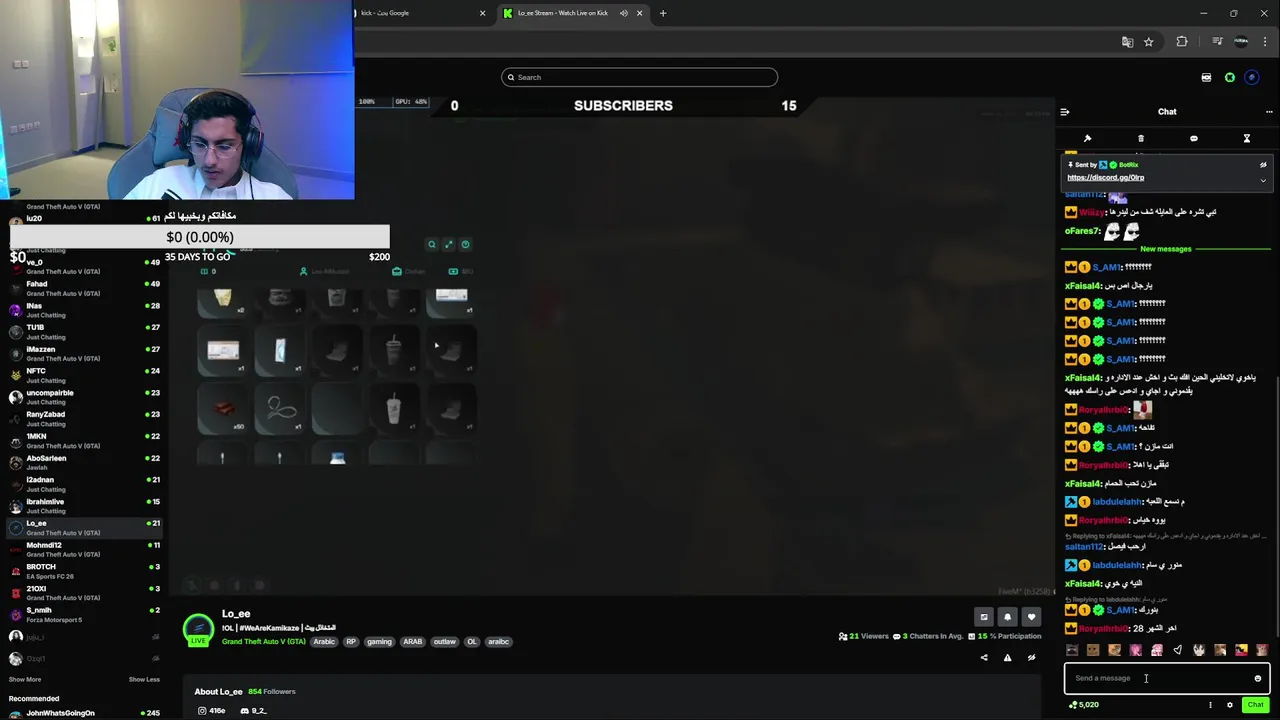Open moderation hammer tool in chat

coord(1087,139)
